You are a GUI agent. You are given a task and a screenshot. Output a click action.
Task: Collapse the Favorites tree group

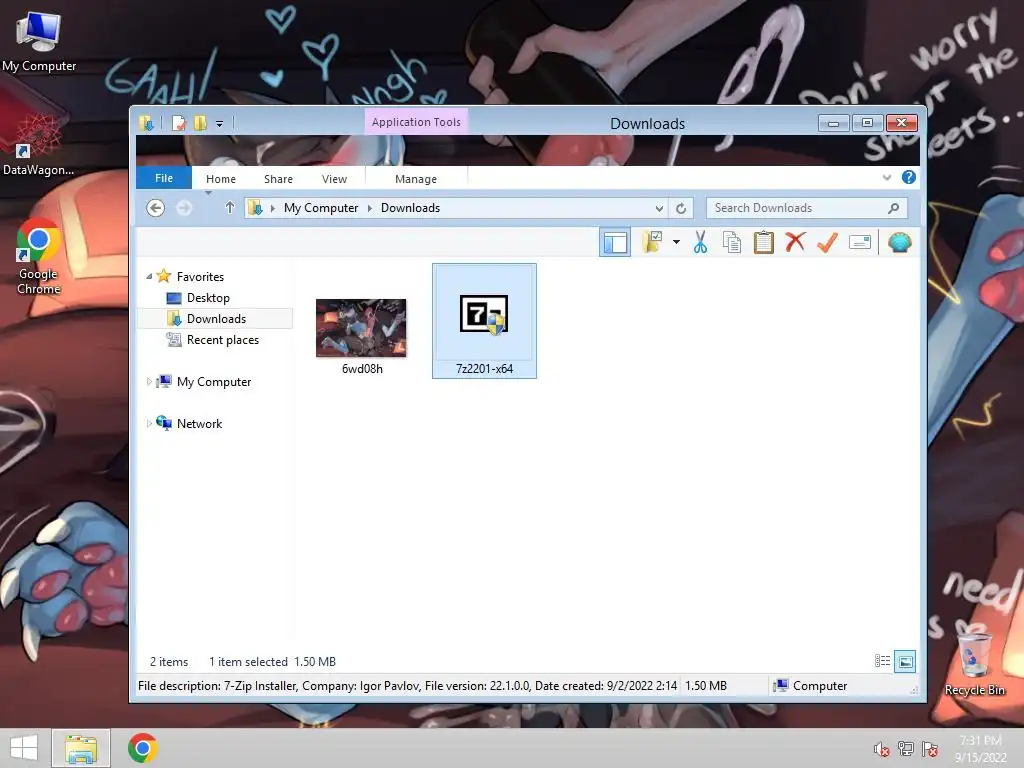(x=149, y=276)
